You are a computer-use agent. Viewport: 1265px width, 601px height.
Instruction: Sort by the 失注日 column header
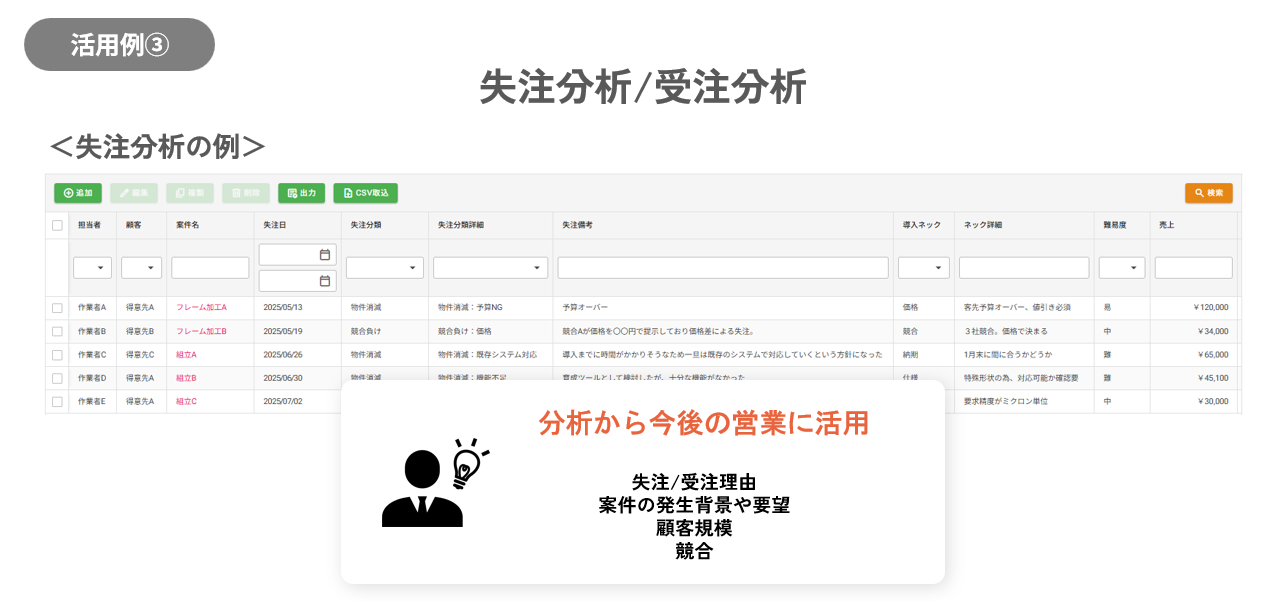pos(275,225)
